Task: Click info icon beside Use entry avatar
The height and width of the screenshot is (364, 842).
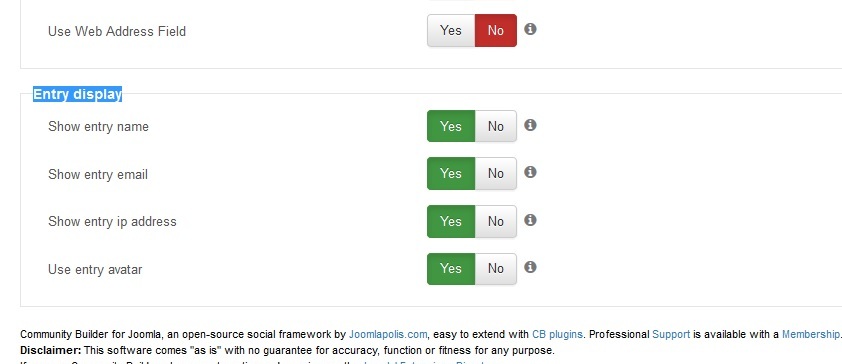Action: [x=530, y=267]
